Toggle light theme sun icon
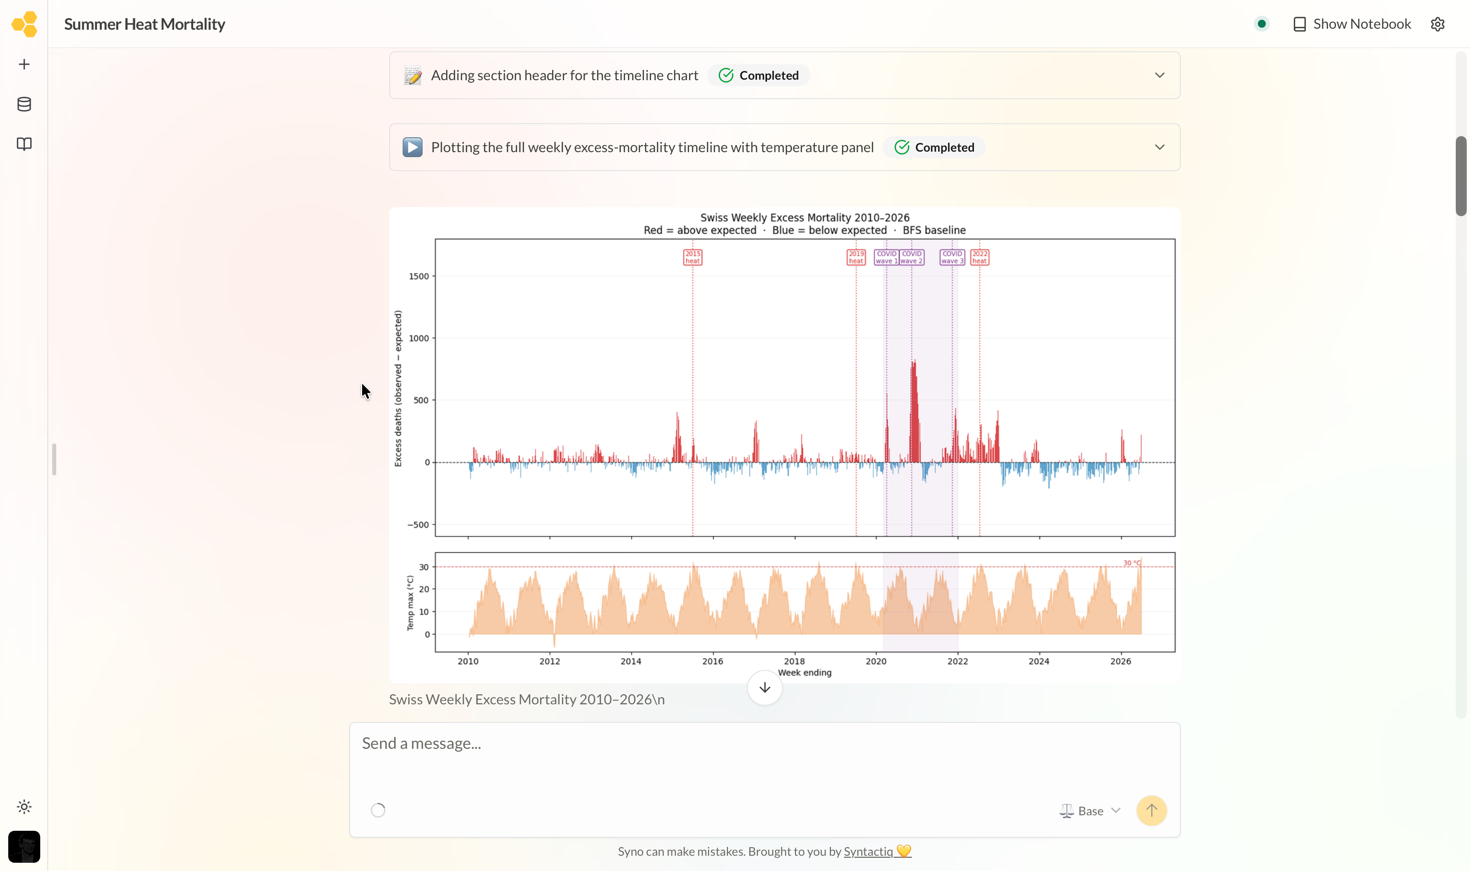 coord(24,807)
